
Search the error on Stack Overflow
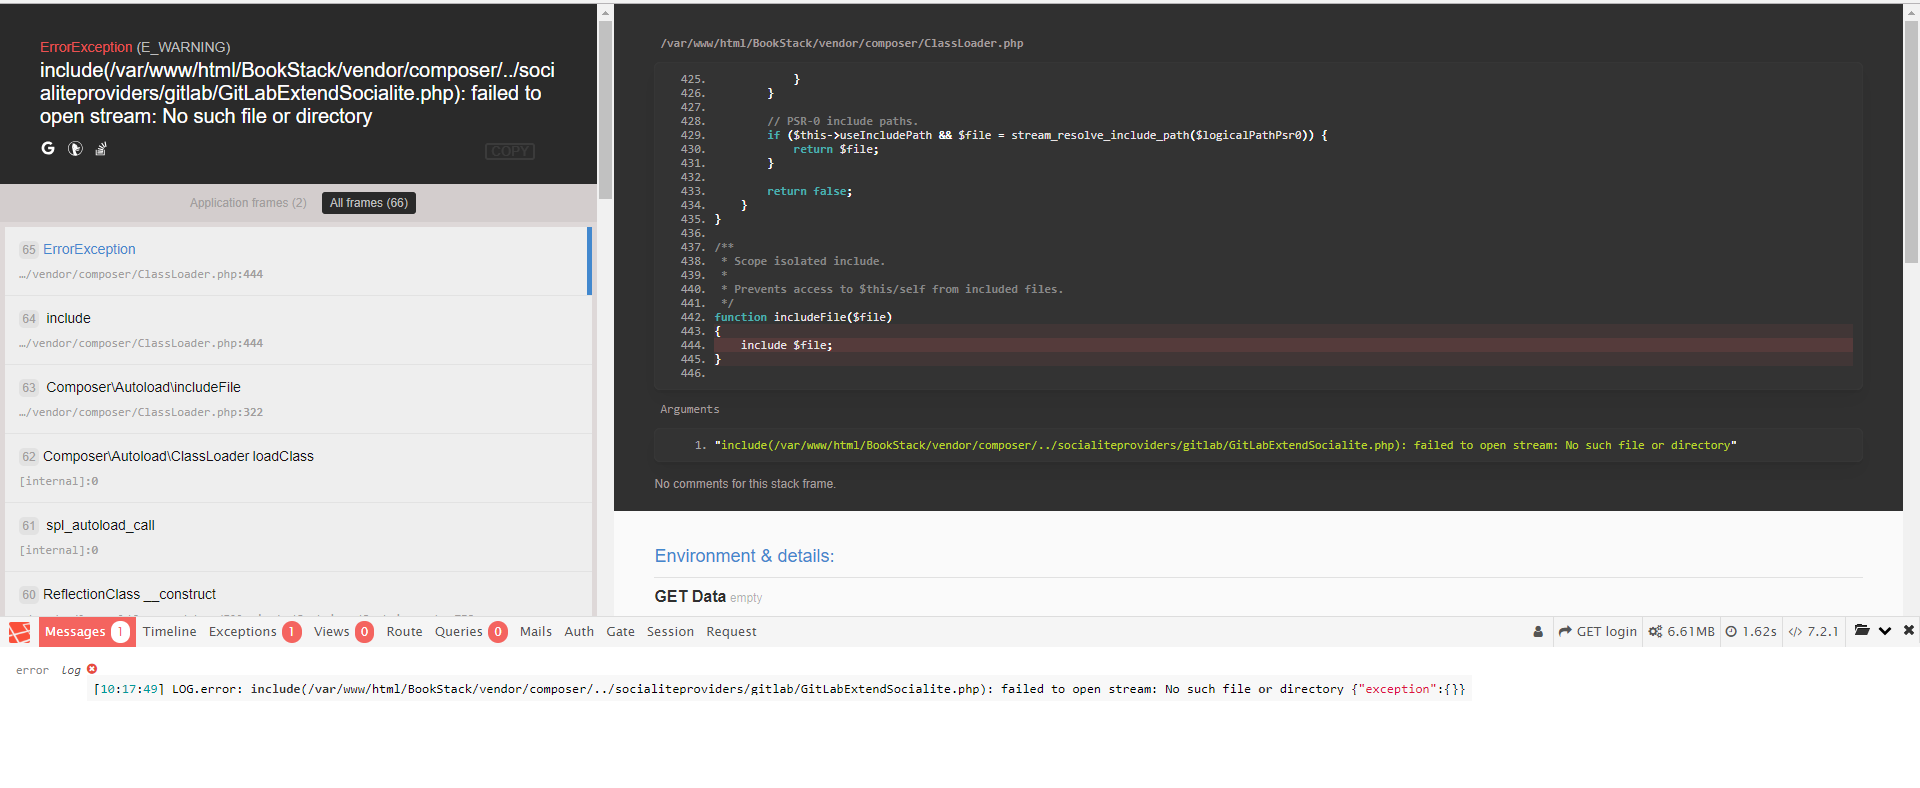[101, 148]
